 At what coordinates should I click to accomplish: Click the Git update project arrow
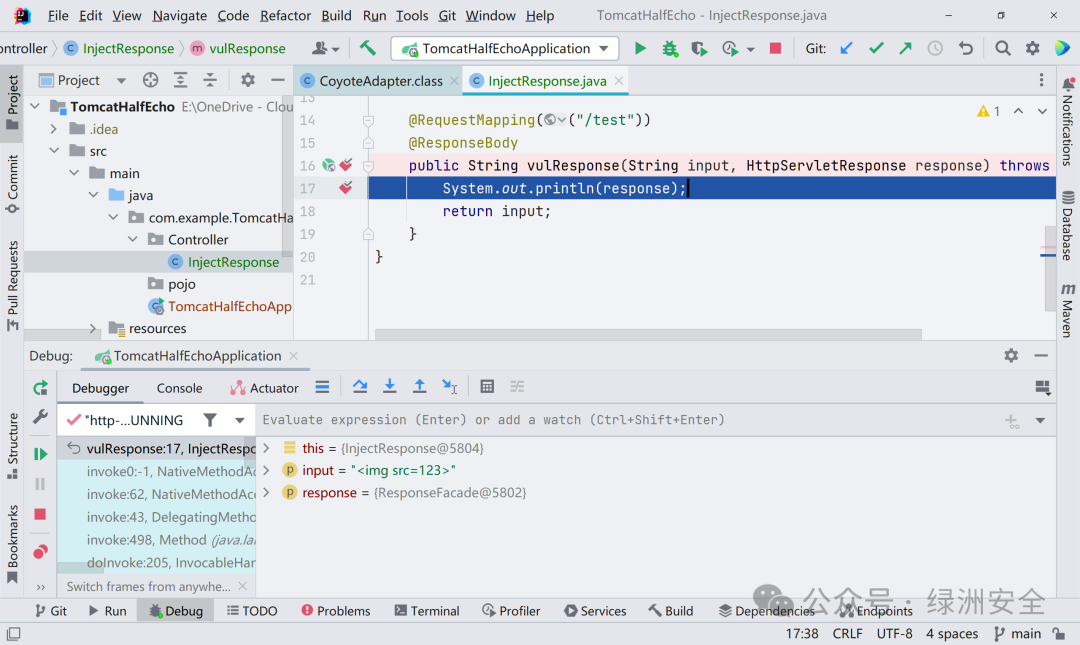tap(847, 48)
